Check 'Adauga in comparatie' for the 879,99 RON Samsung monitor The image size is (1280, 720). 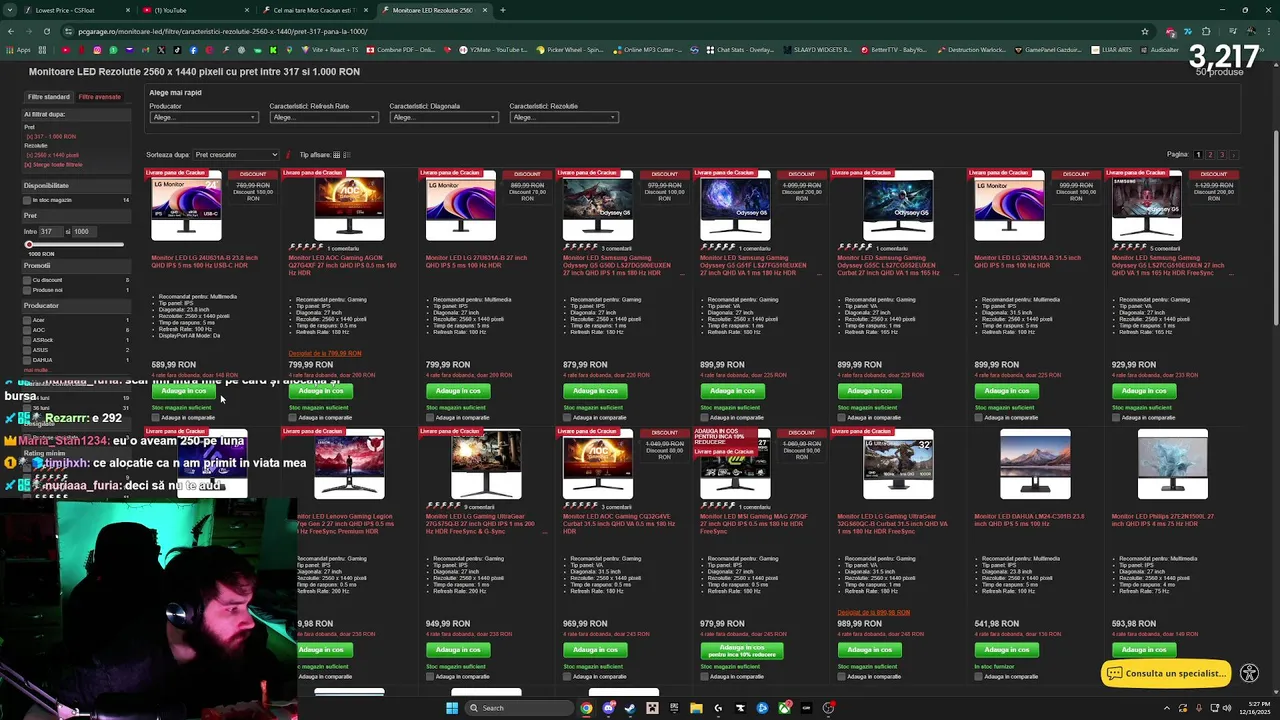[x=567, y=417]
